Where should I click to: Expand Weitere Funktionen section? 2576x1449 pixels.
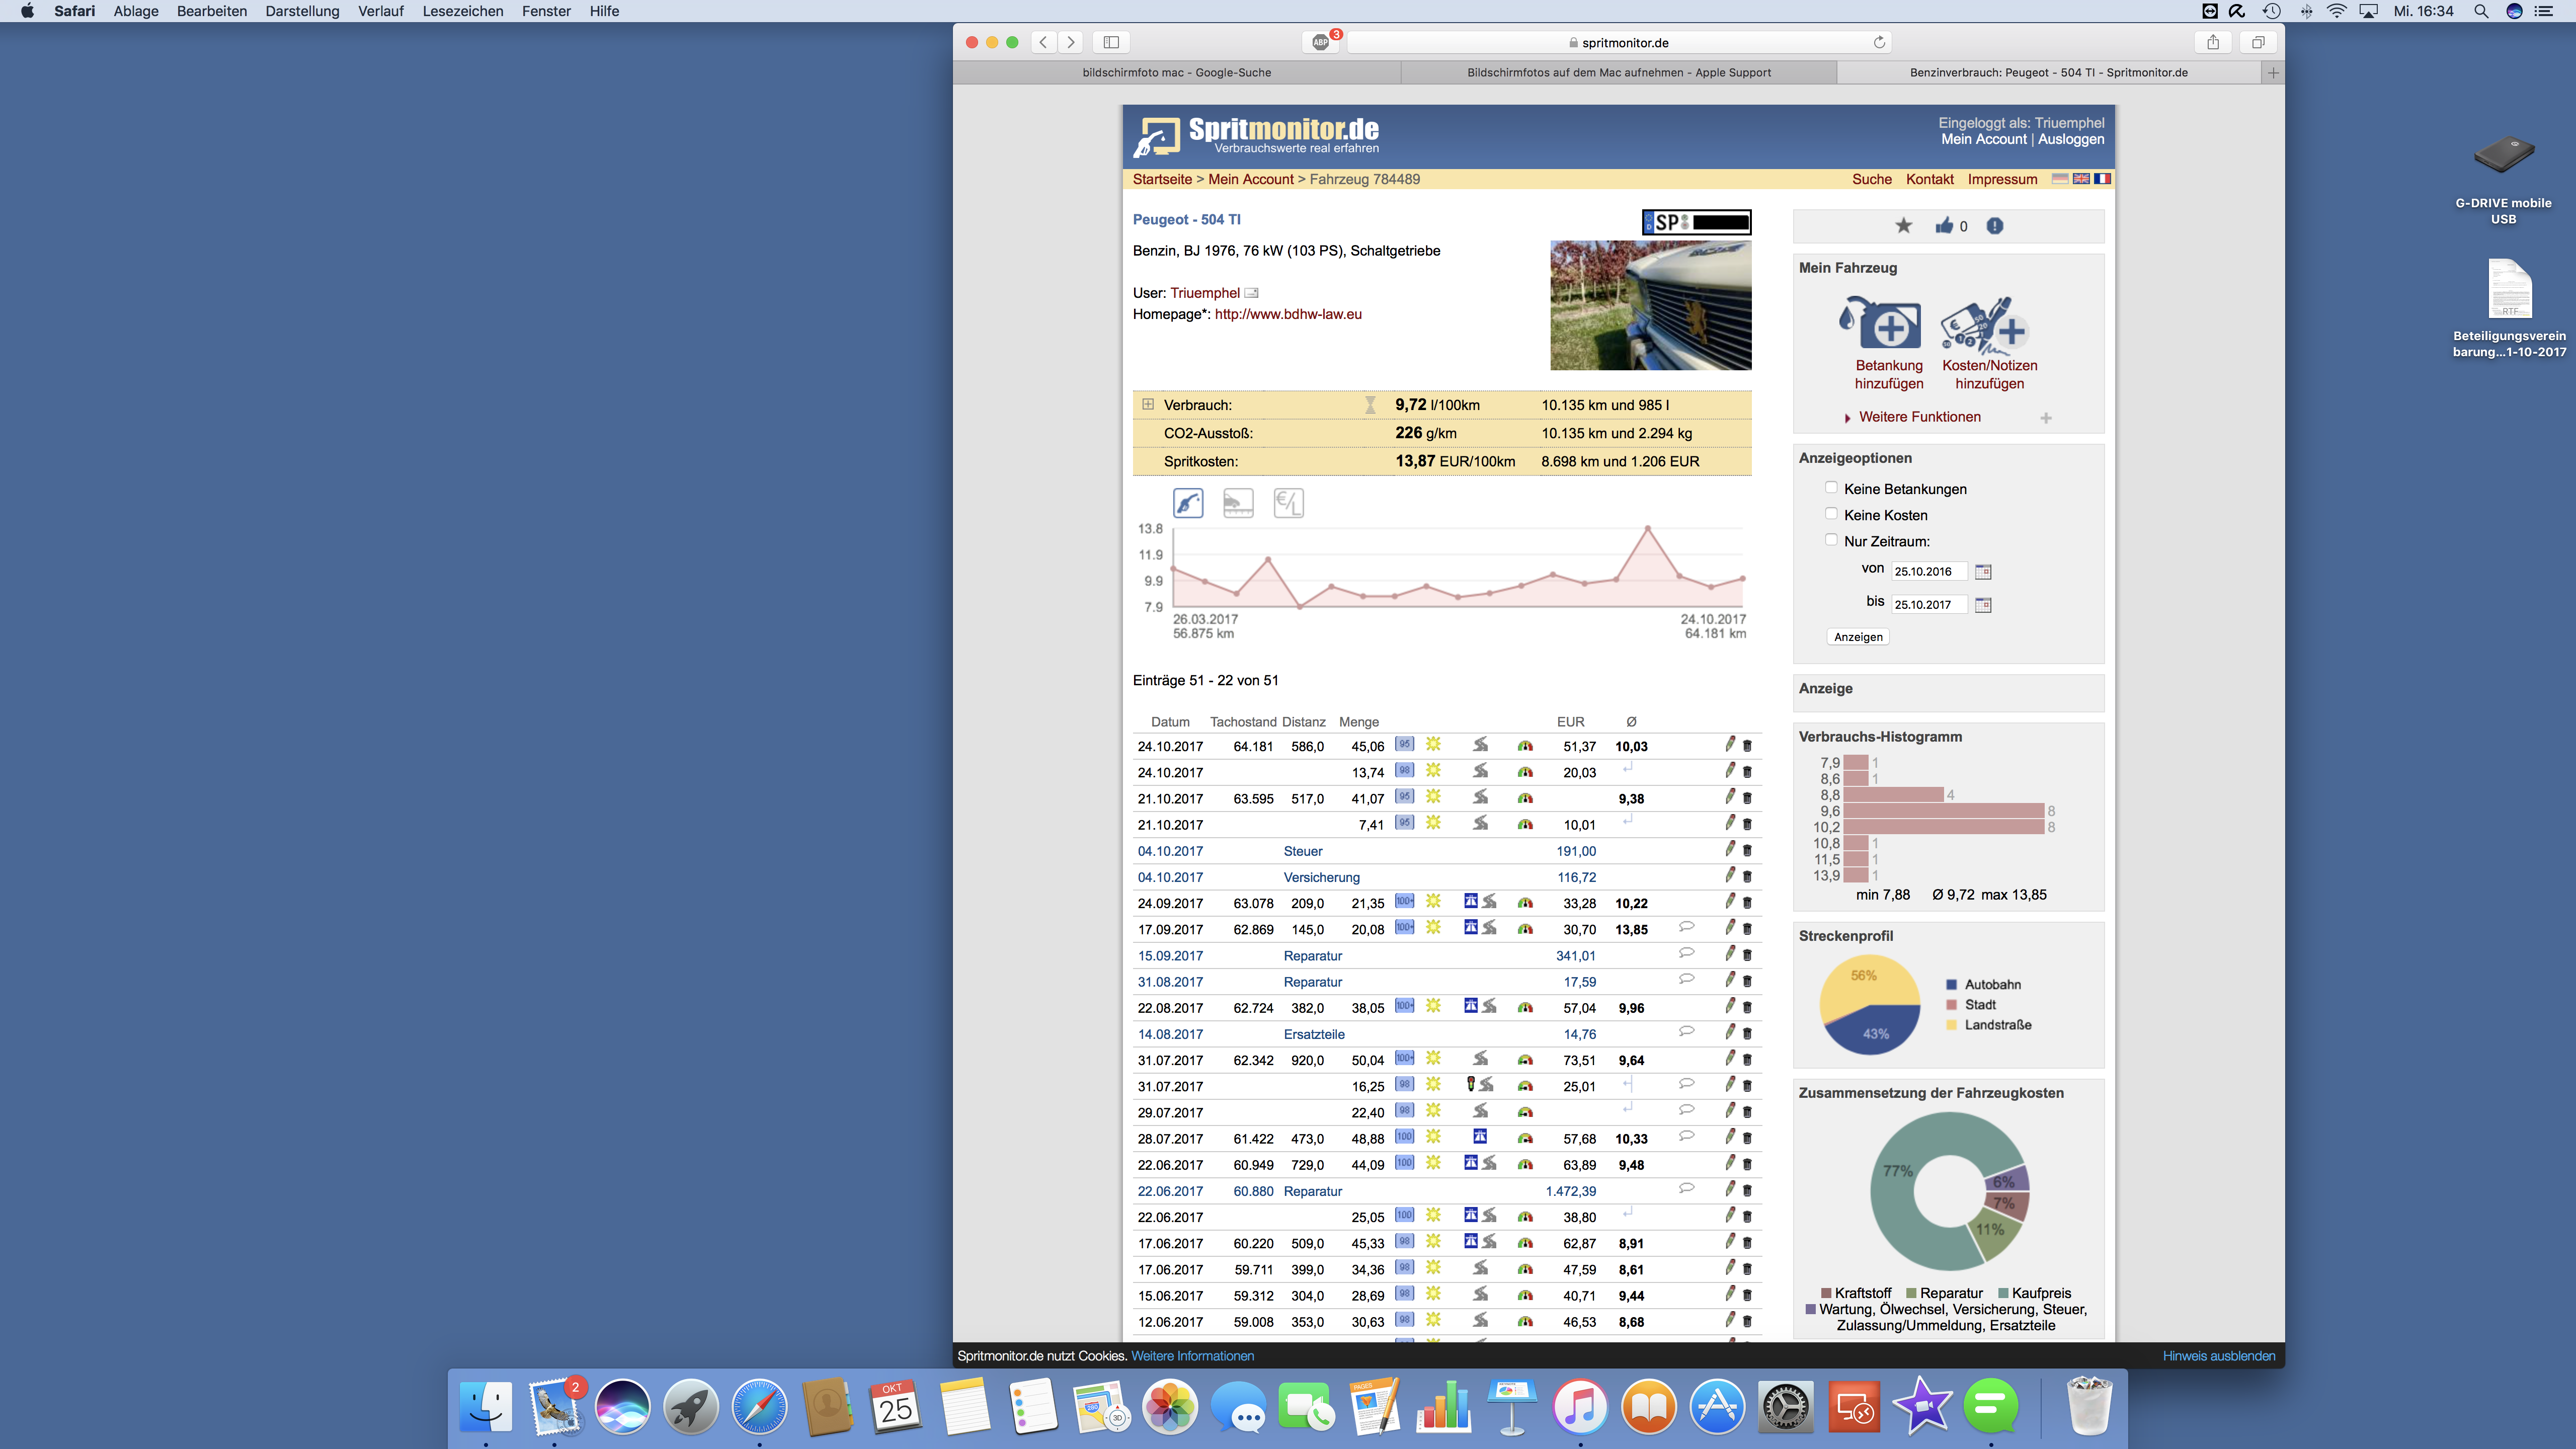tap(1919, 417)
